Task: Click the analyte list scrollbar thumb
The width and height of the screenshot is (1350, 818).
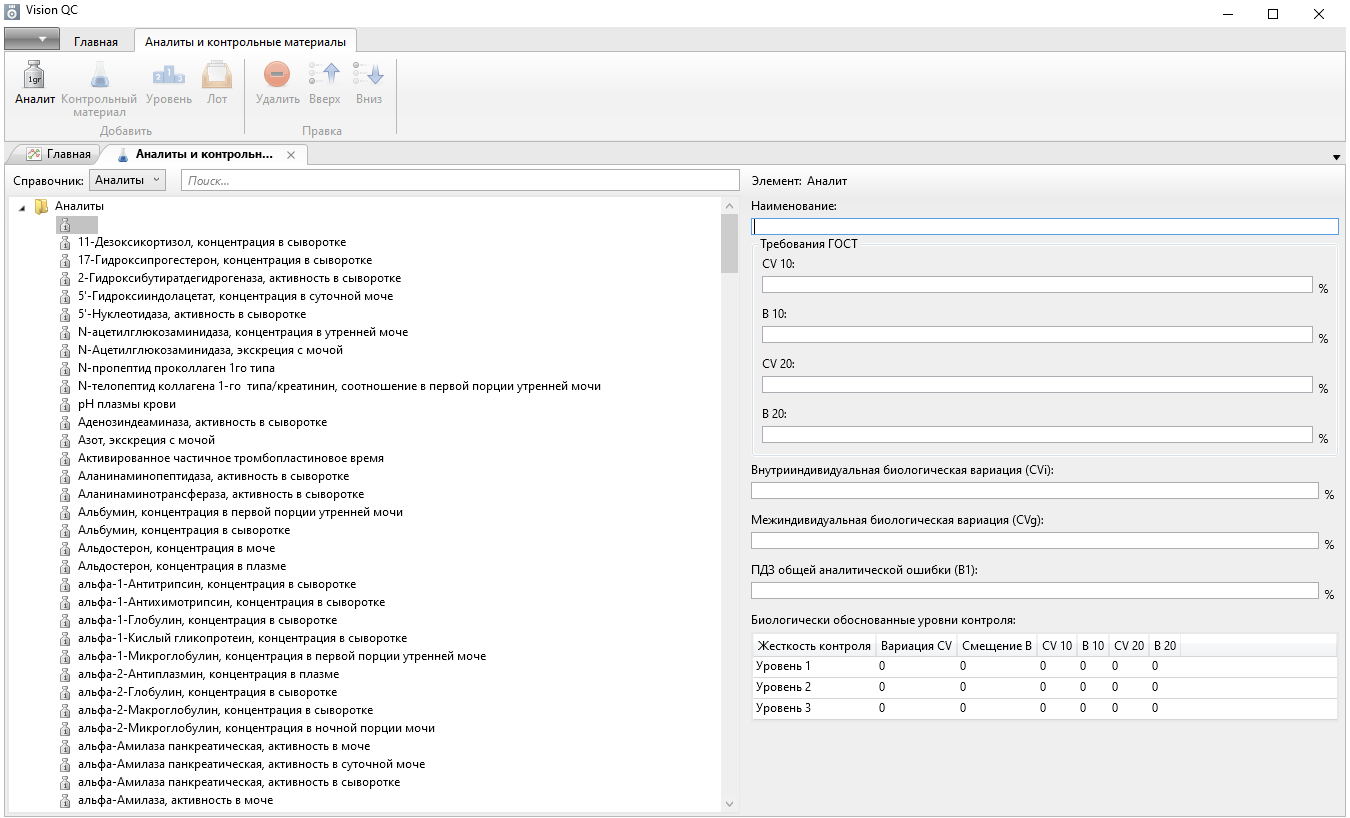Action: pos(729,244)
